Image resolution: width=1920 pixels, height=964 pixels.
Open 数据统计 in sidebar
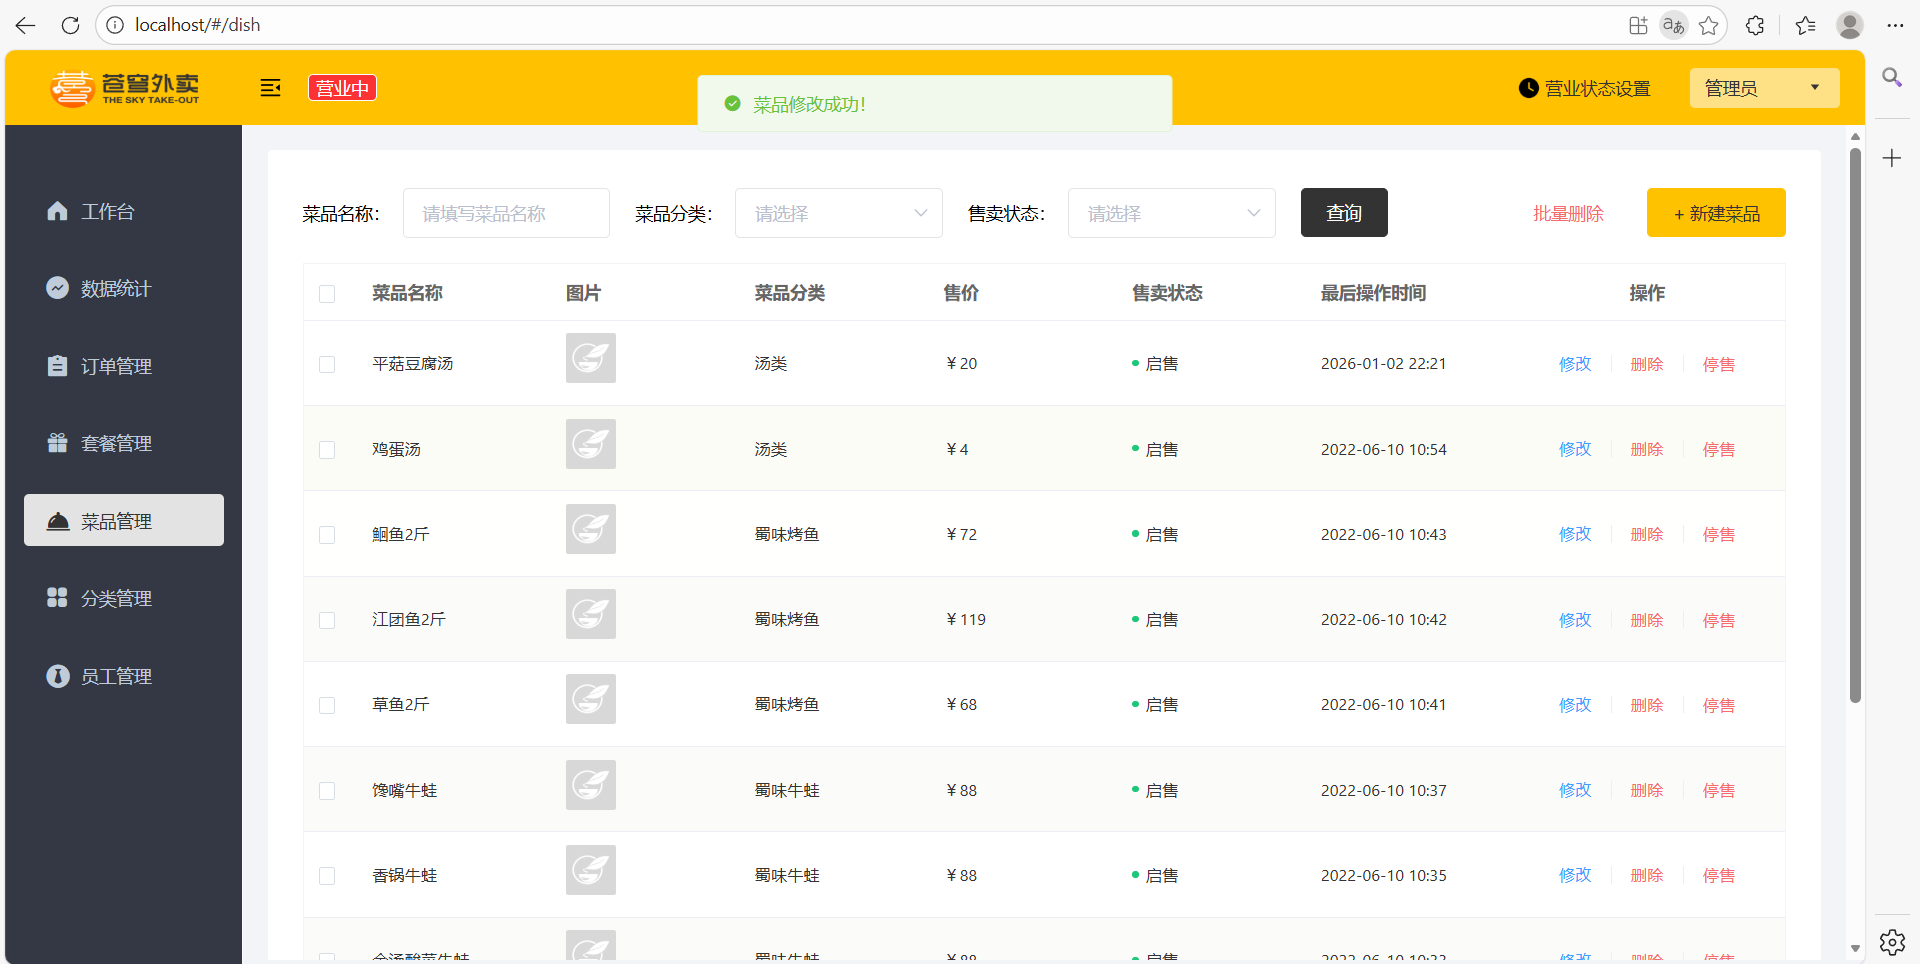coord(124,288)
